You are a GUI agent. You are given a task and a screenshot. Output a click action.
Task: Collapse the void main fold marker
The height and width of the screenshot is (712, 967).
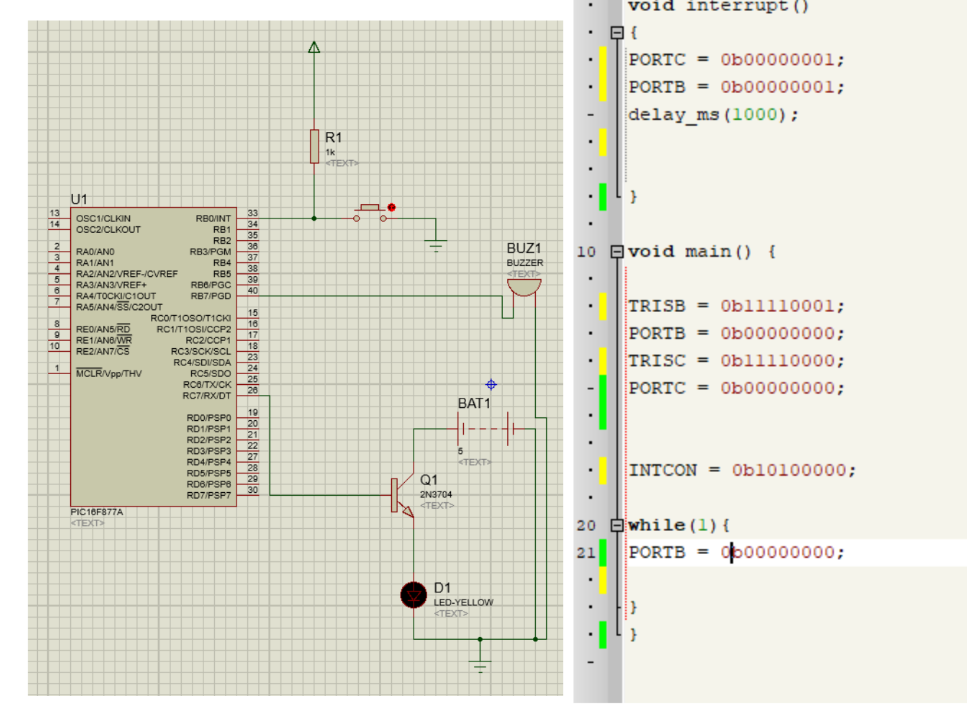pos(617,252)
